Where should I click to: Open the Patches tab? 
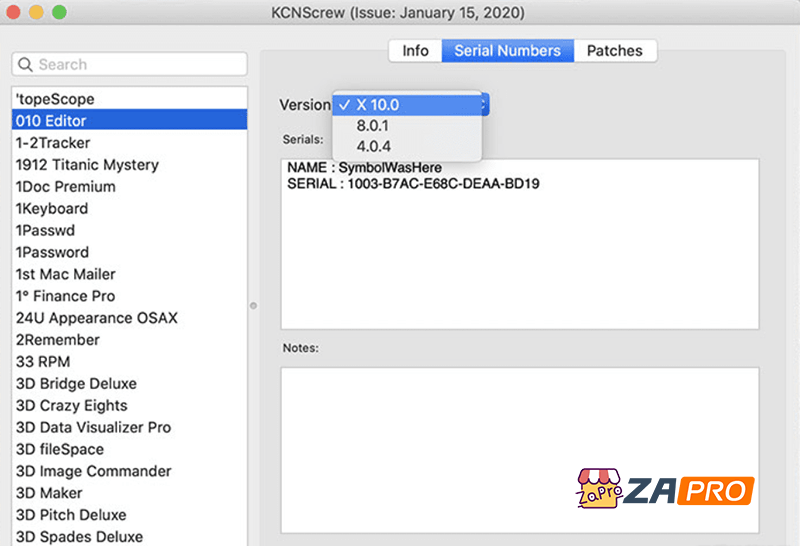615,50
